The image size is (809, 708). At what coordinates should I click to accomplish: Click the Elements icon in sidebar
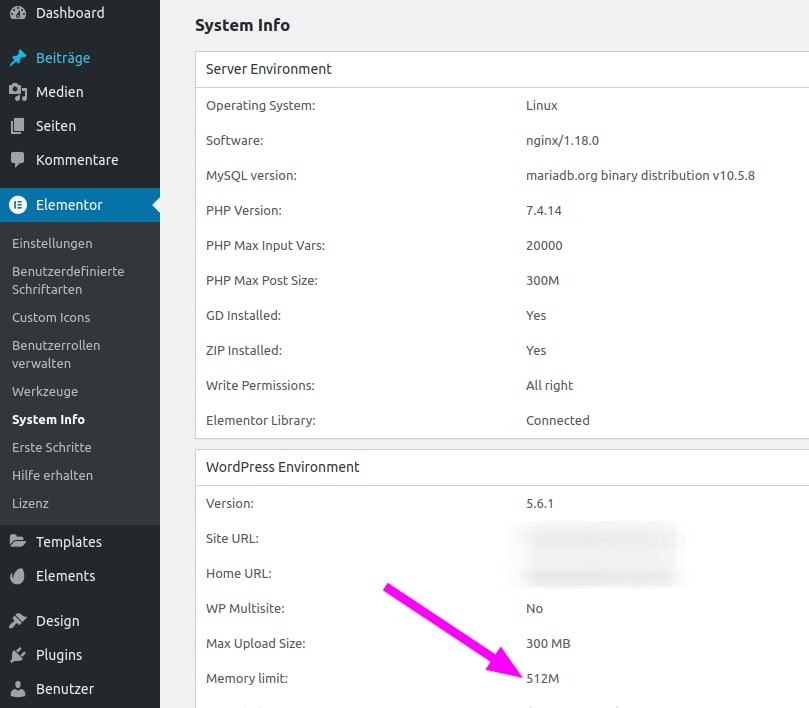18,576
